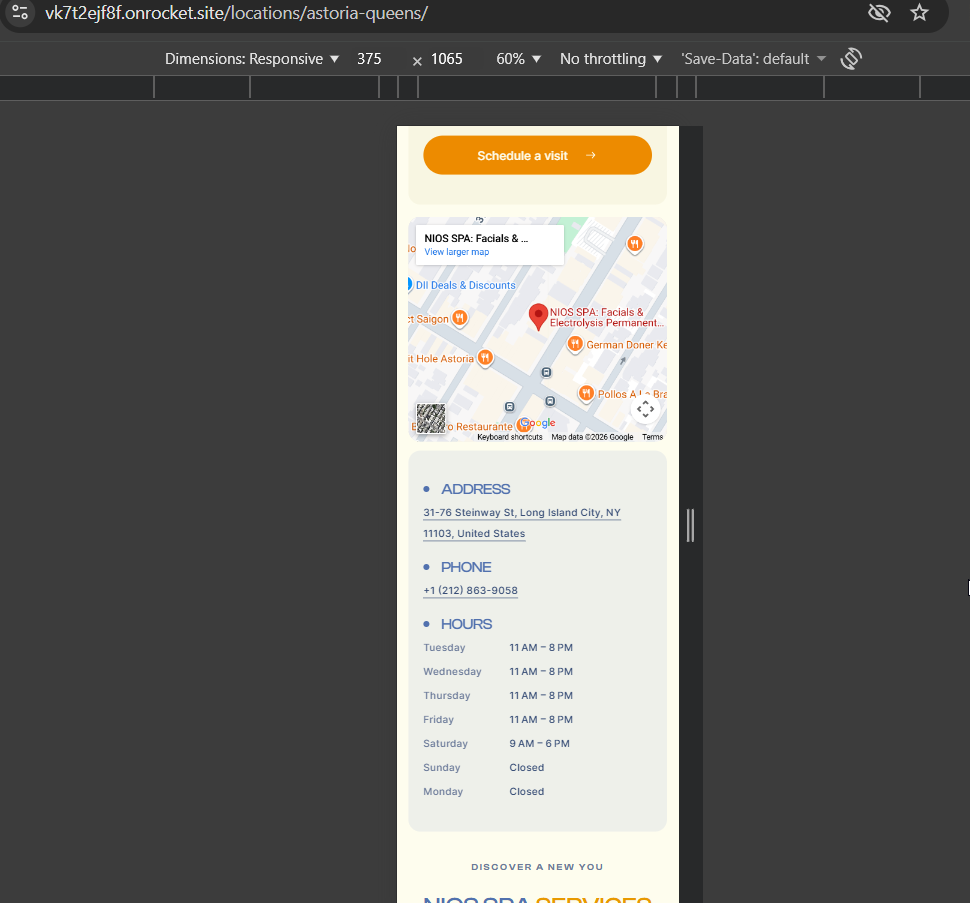Viewport: 970px width, 903px height.
Task: Click the map camera controls pan icon
Action: click(645, 409)
